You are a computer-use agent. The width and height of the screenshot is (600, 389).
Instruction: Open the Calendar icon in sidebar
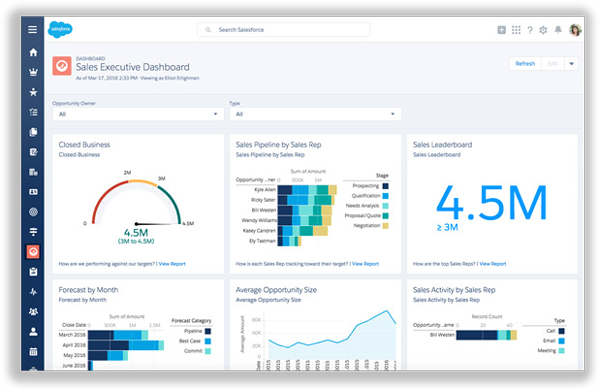pyautogui.click(x=33, y=351)
